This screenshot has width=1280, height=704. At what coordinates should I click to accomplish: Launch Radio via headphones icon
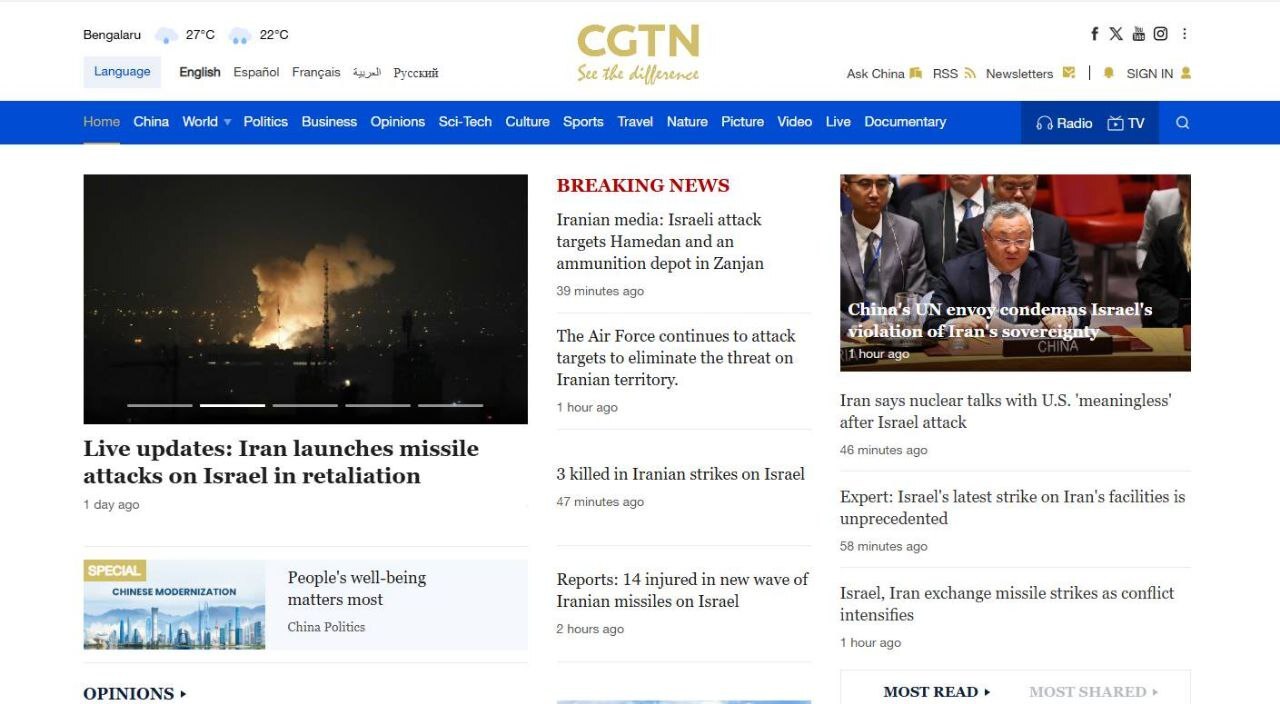point(1045,123)
